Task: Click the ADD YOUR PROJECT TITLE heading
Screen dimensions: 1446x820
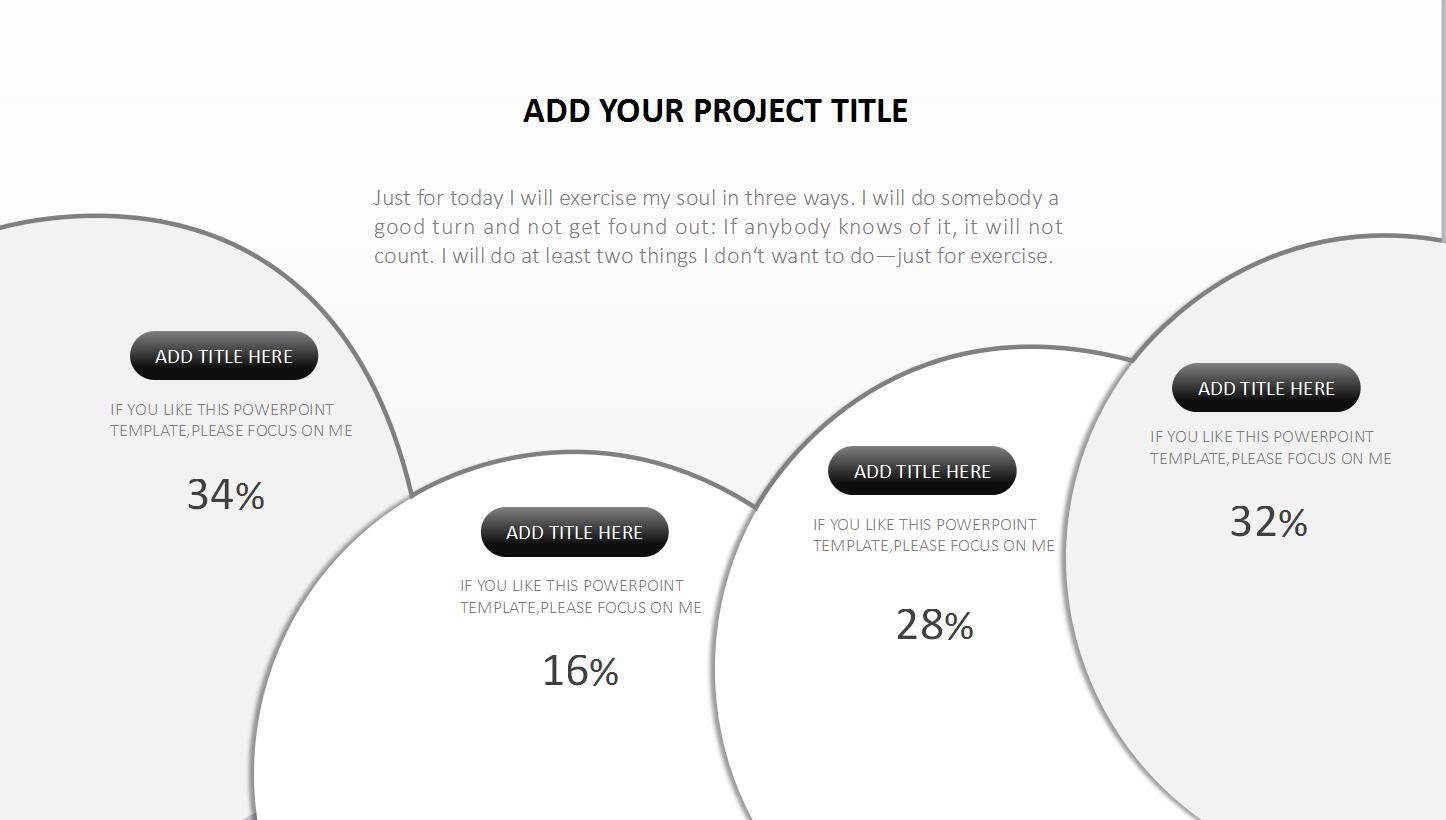Action: (715, 111)
